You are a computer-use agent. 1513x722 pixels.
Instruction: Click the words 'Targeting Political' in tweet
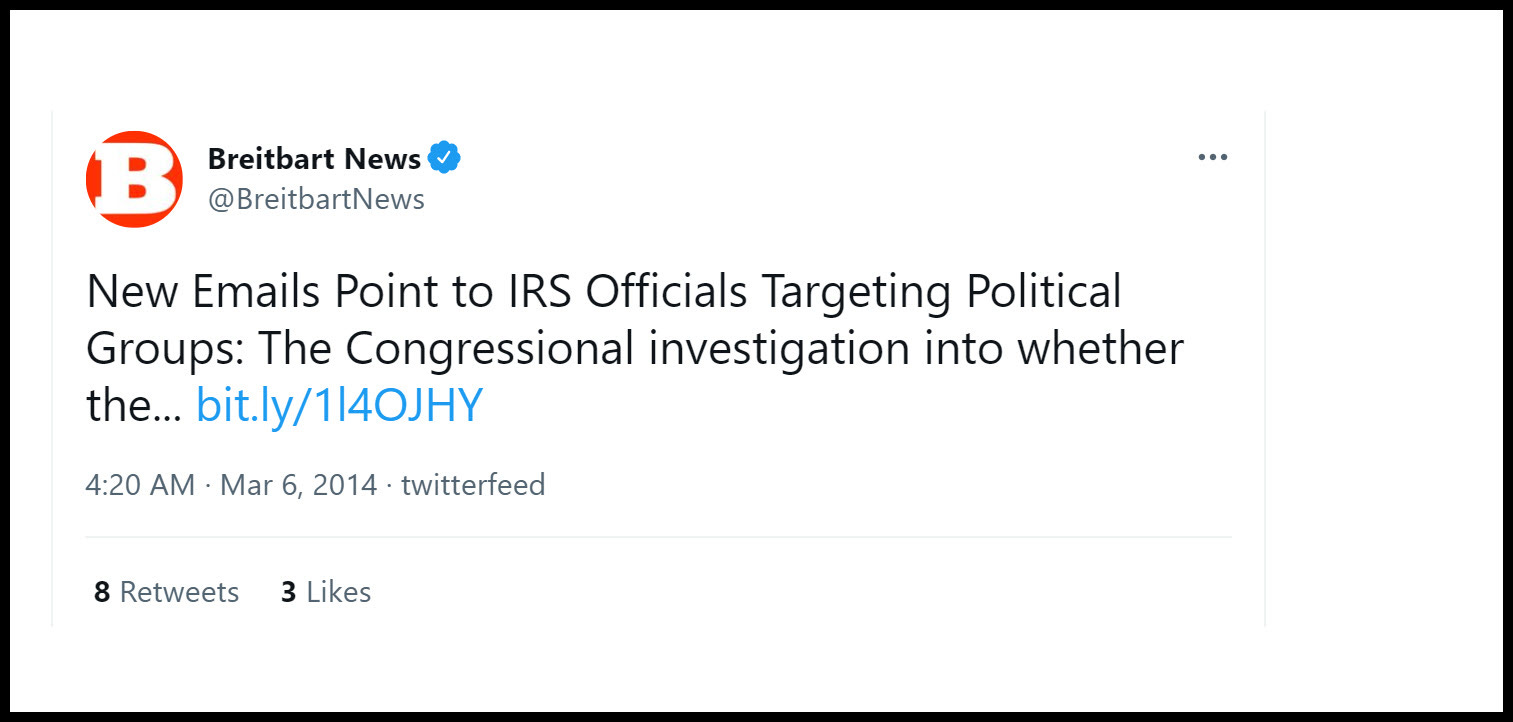coord(942,293)
